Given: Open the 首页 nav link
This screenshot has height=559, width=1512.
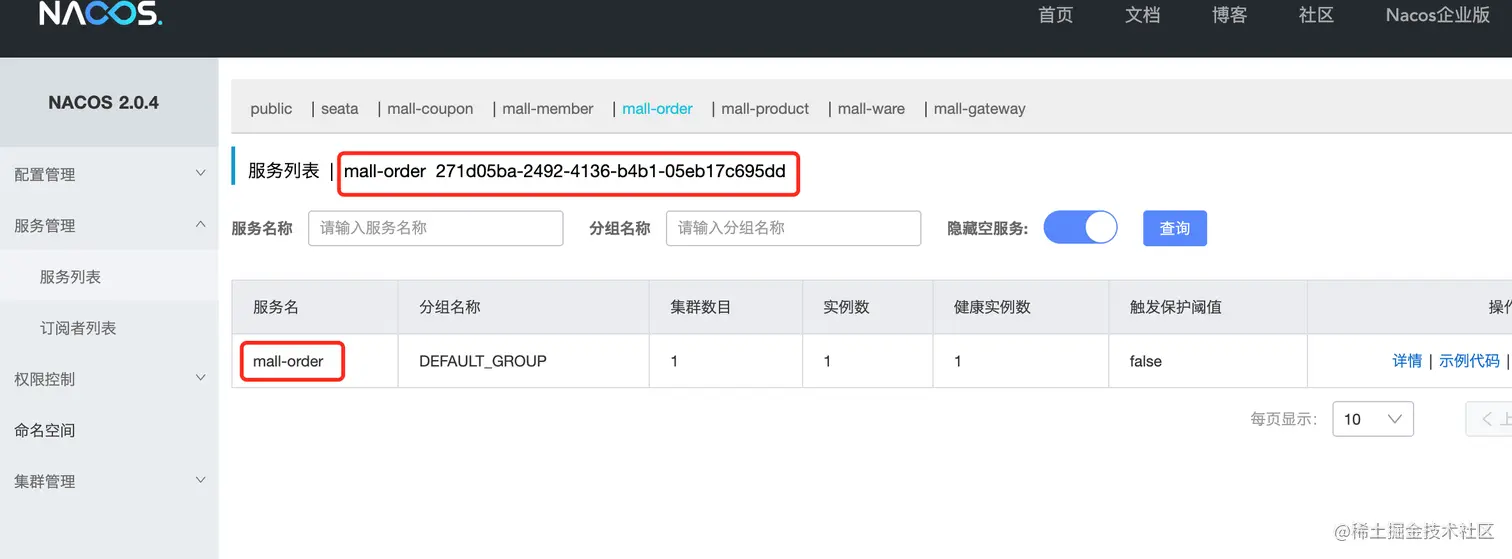Looking at the screenshot, I should point(1055,15).
